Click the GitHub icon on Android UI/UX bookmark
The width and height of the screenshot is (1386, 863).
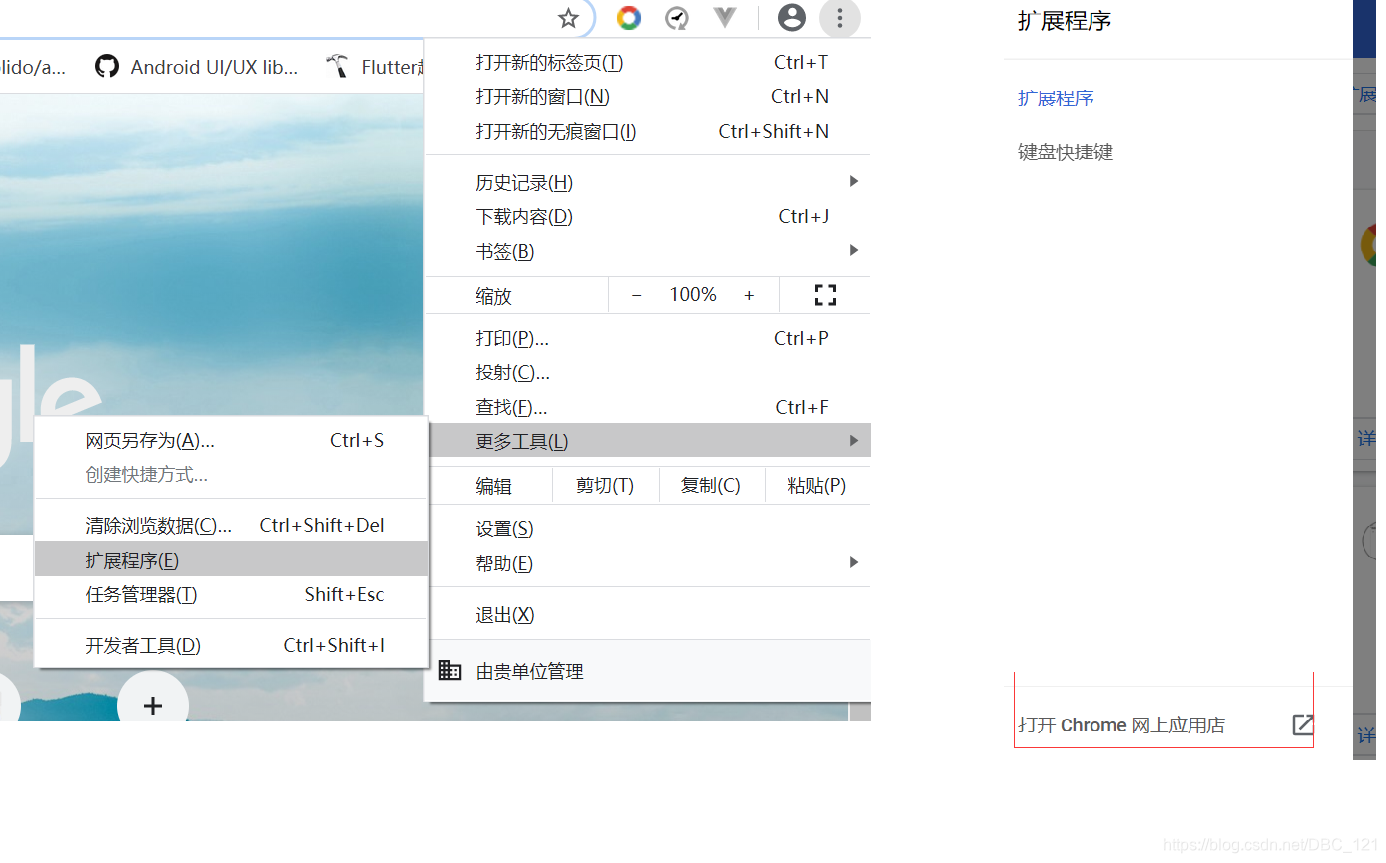pos(107,66)
